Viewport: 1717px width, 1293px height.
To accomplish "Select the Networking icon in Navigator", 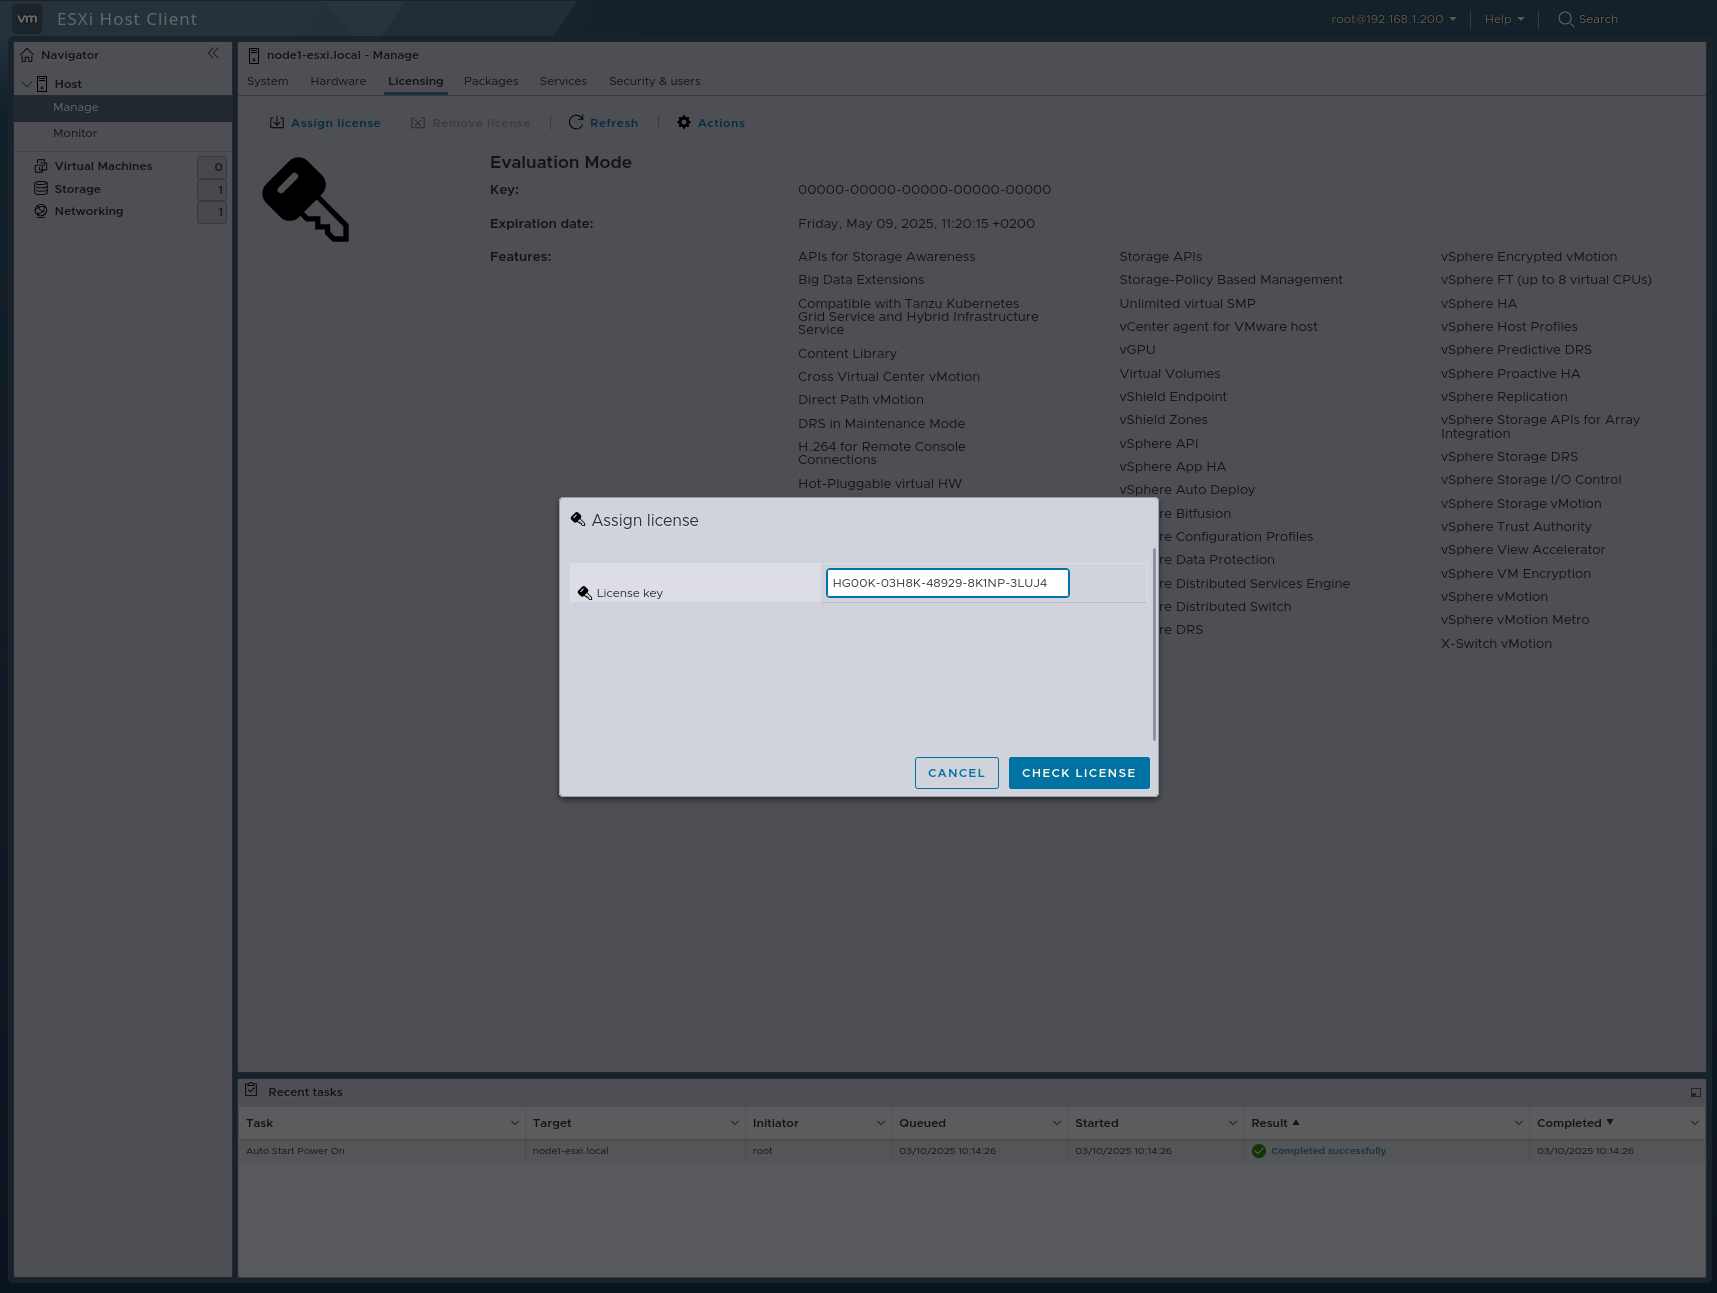I will pyautogui.click(x=40, y=210).
